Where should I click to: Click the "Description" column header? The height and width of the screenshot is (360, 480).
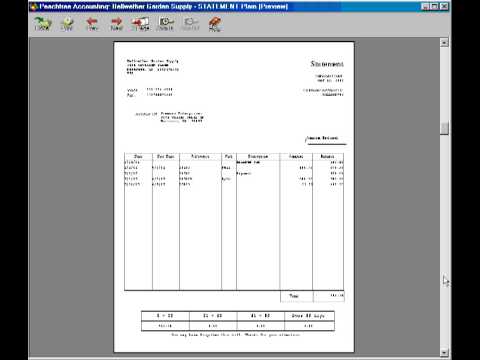(258, 156)
